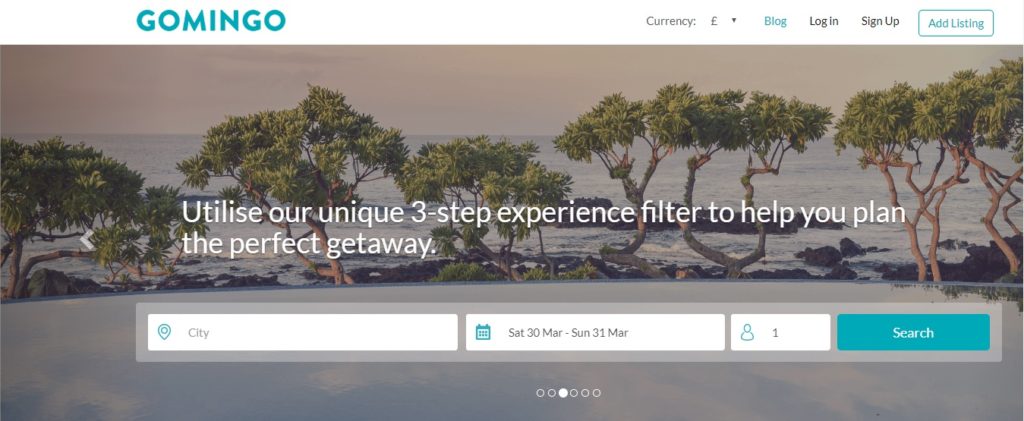Jump to the fifth carousel dot
The height and width of the screenshot is (421, 1024).
pyautogui.click(x=585, y=393)
